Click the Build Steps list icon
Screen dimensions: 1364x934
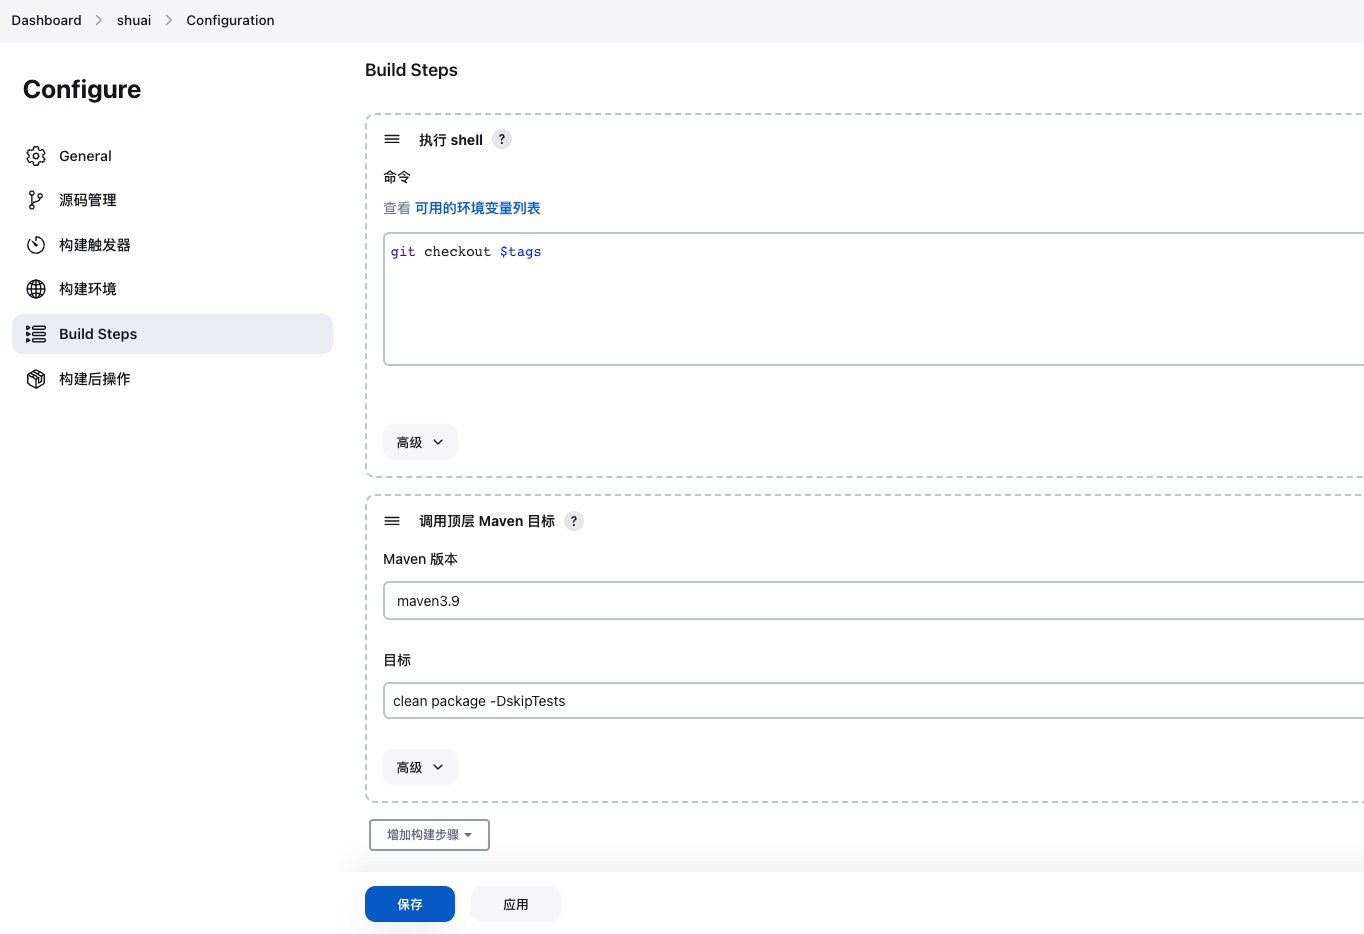click(36, 334)
